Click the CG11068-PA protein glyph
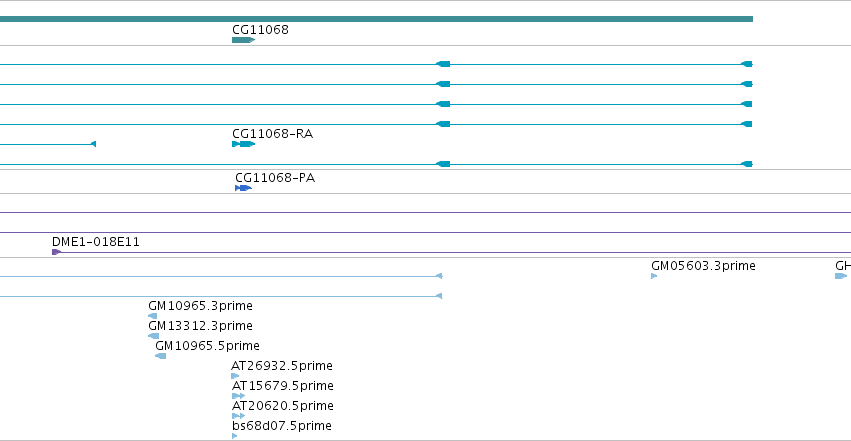This screenshot has width=851, height=441. click(243, 188)
